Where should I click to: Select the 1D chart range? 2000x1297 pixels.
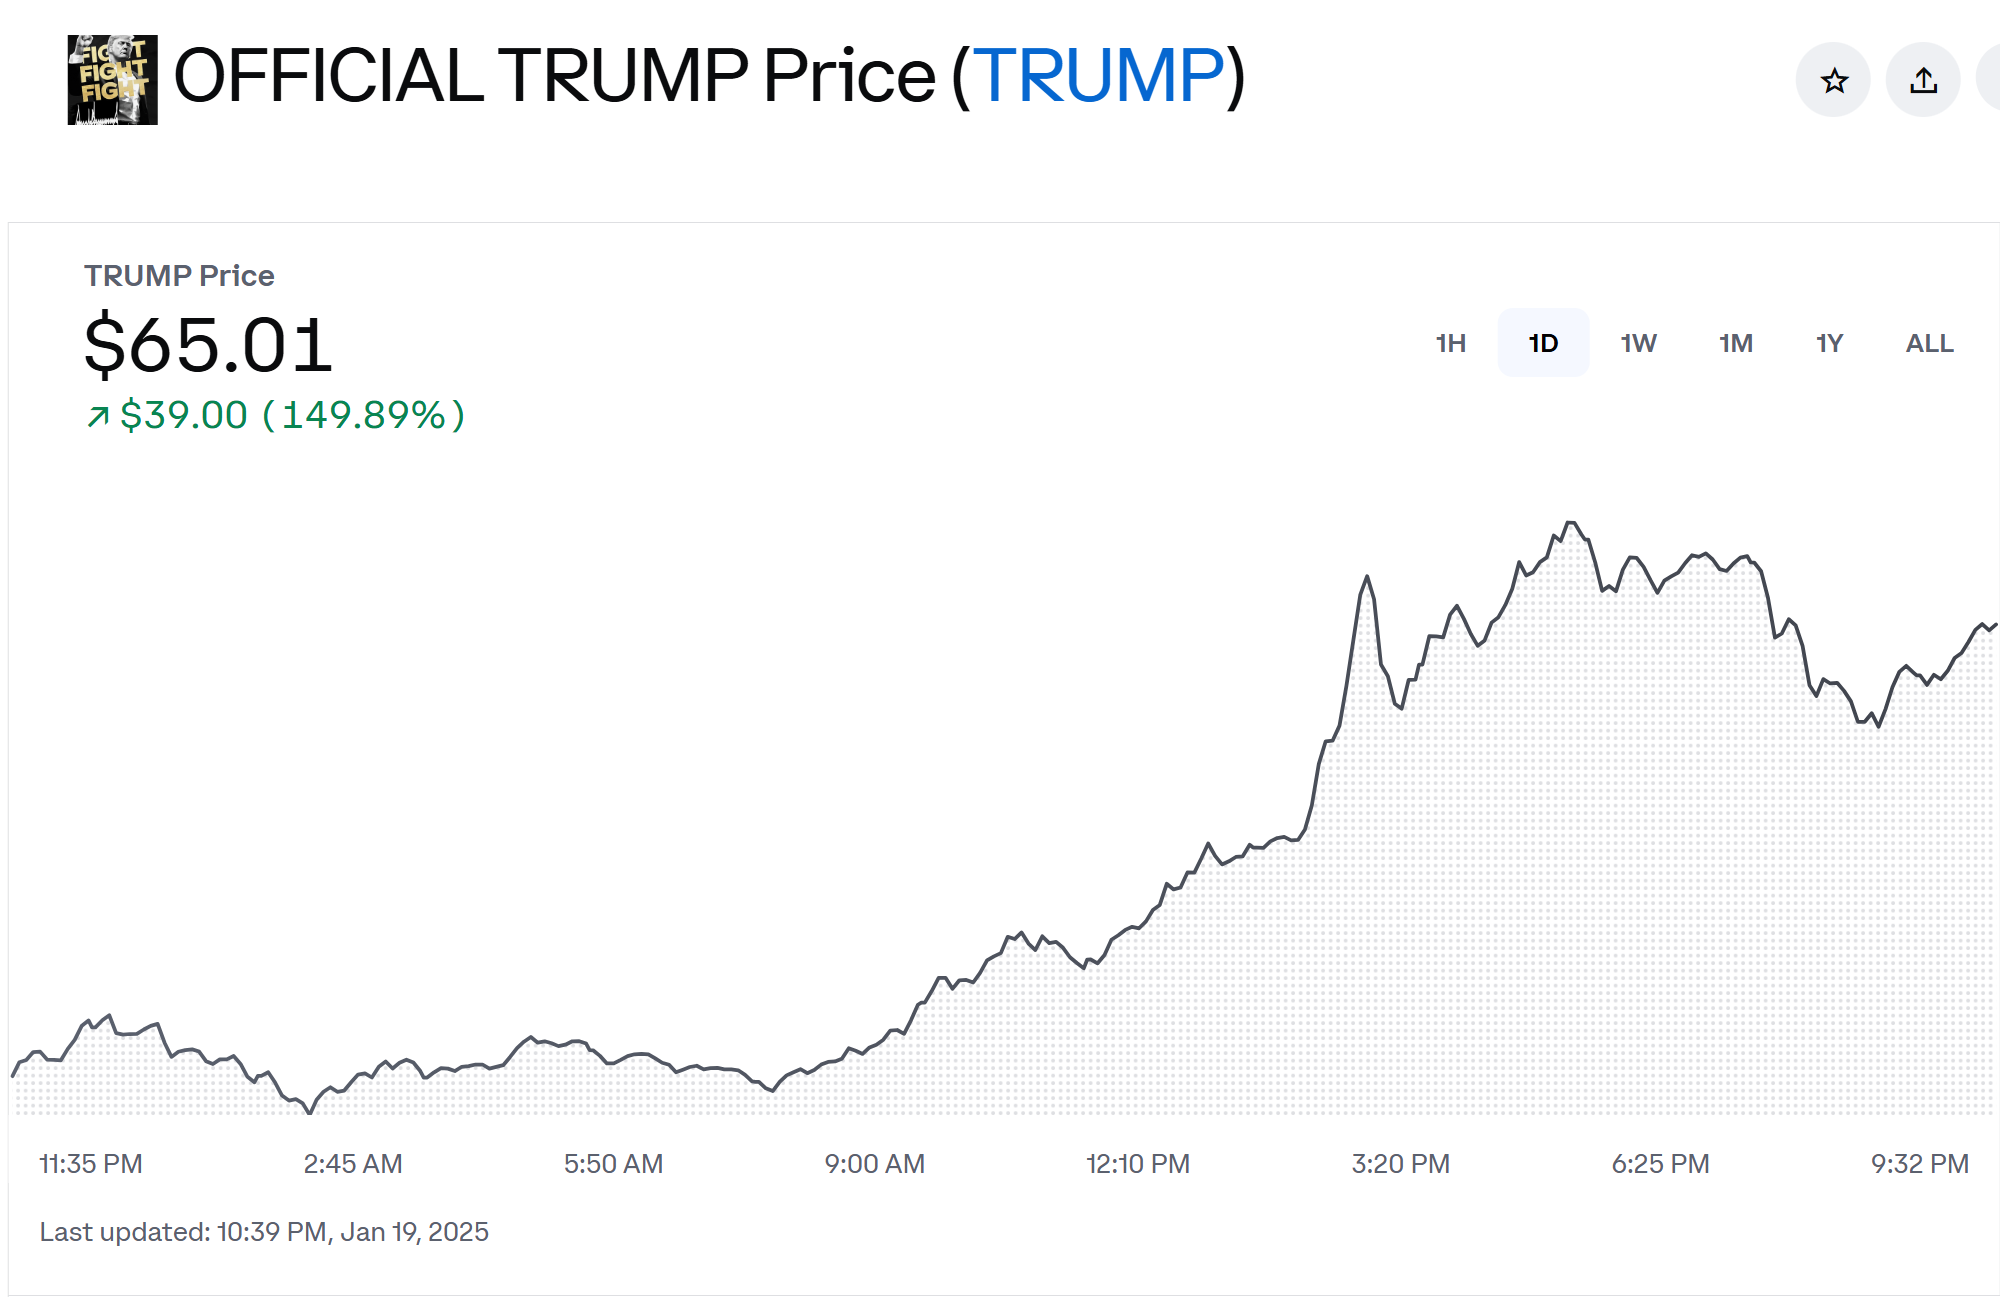point(1543,343)
